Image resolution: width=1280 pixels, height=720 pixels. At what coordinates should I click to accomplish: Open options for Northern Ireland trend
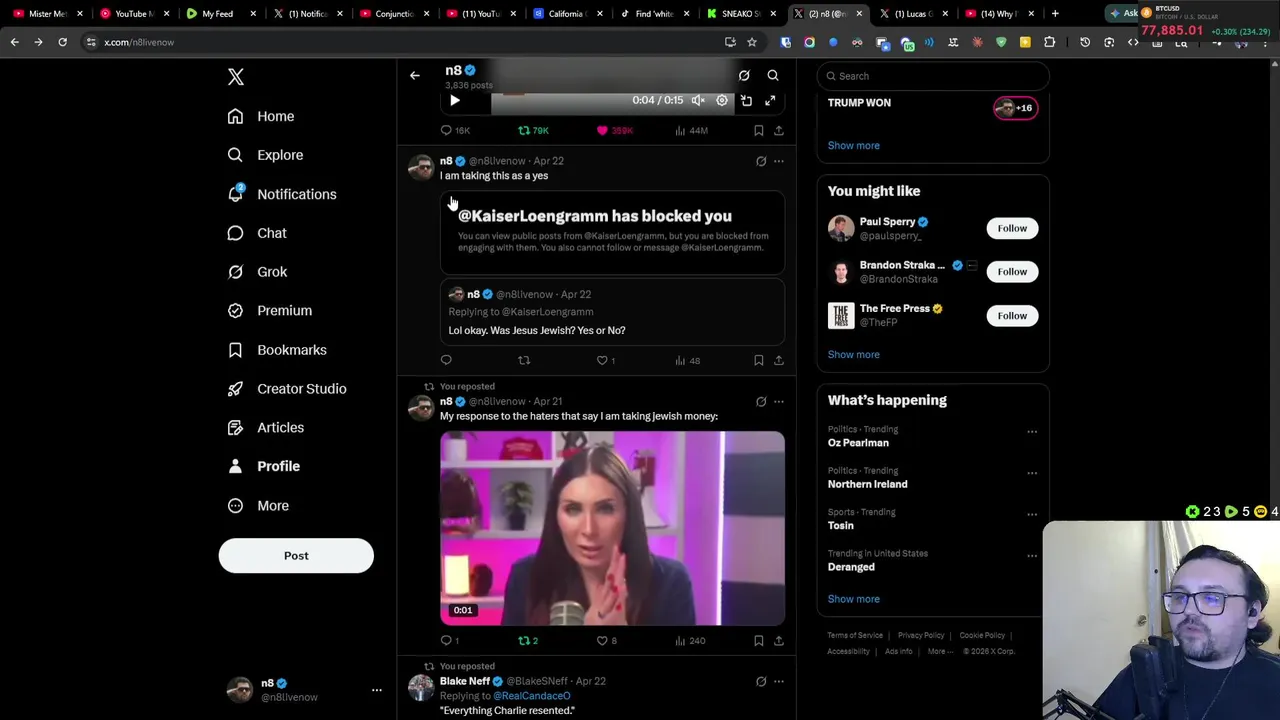(1032, 473)
